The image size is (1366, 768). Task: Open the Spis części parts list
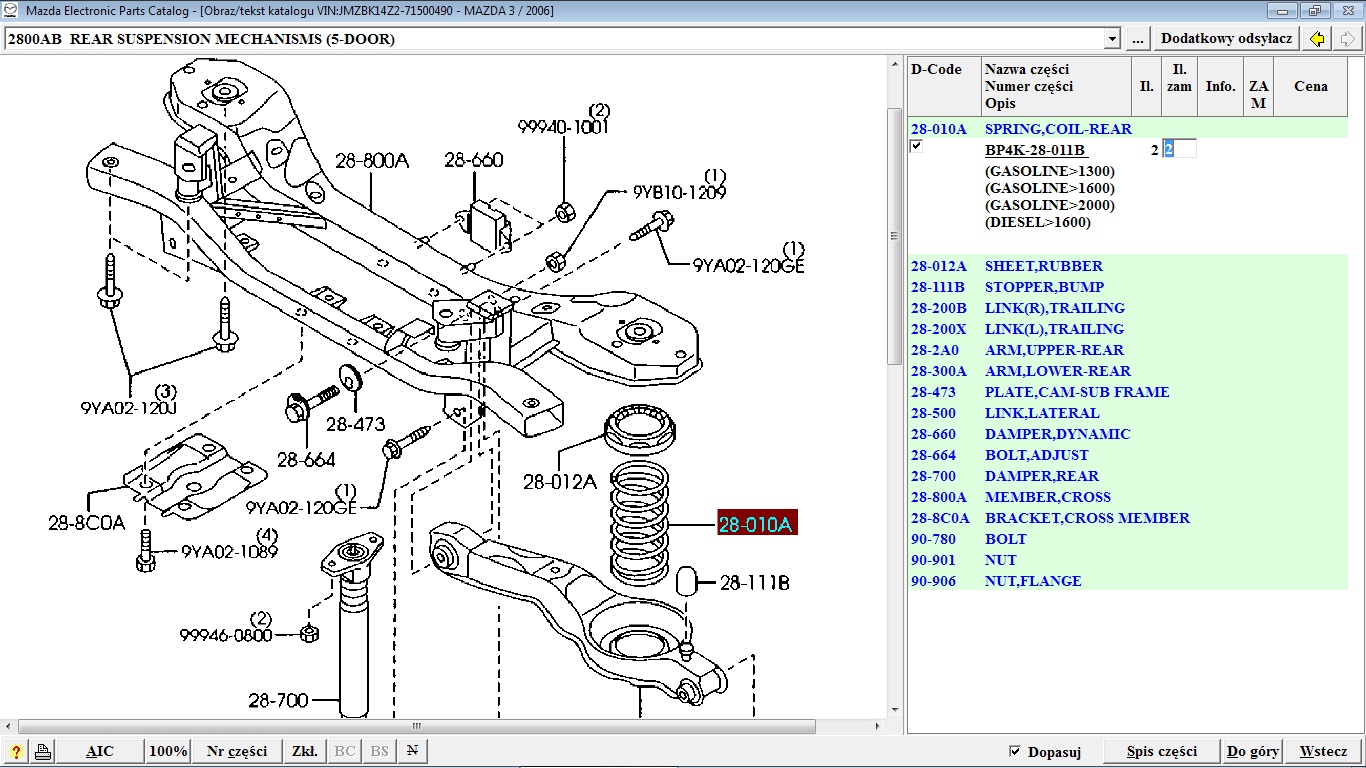coord(1161,752)
